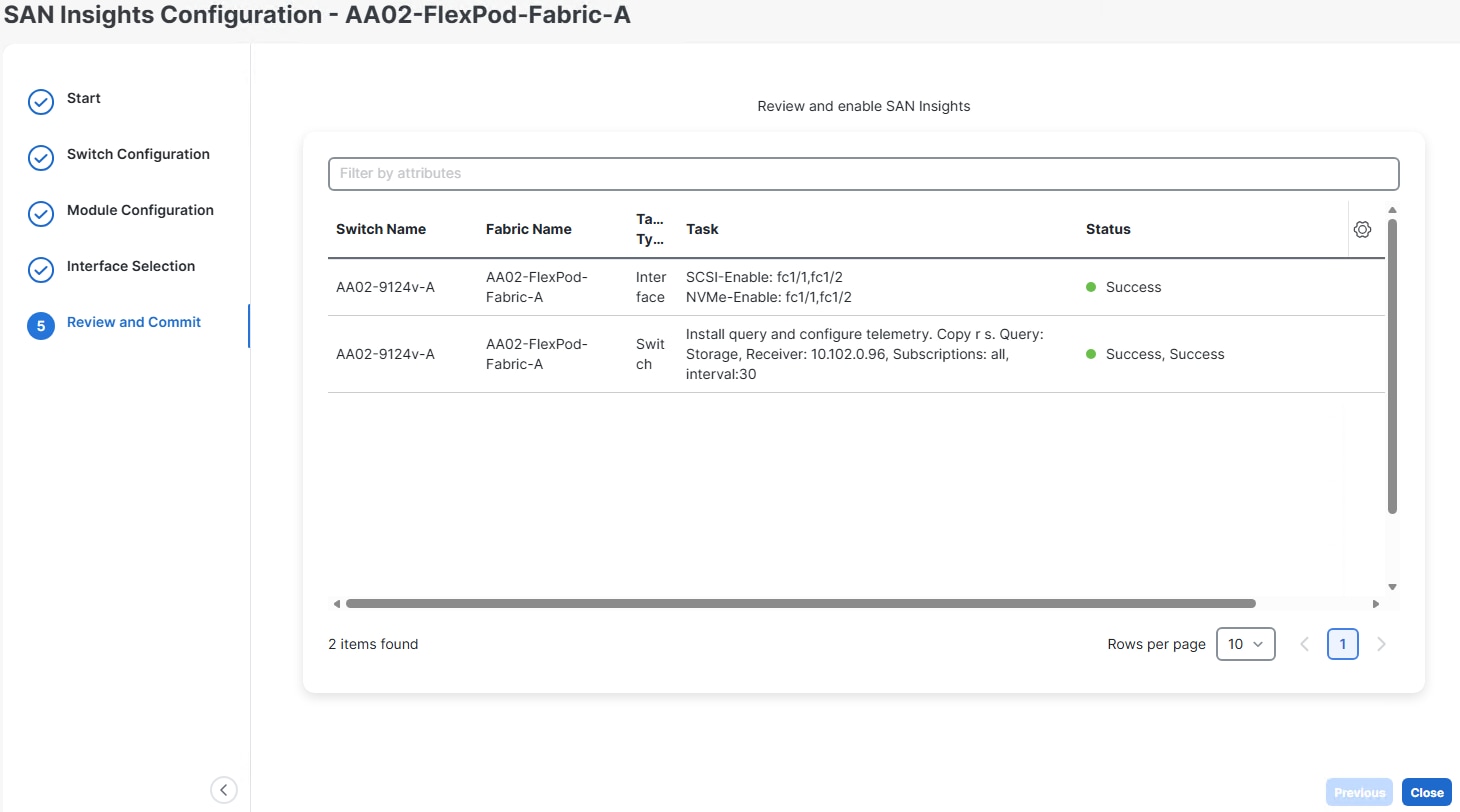Click the horizontal scroll left arrow
1460x812 pixels.
coord(337,604)
